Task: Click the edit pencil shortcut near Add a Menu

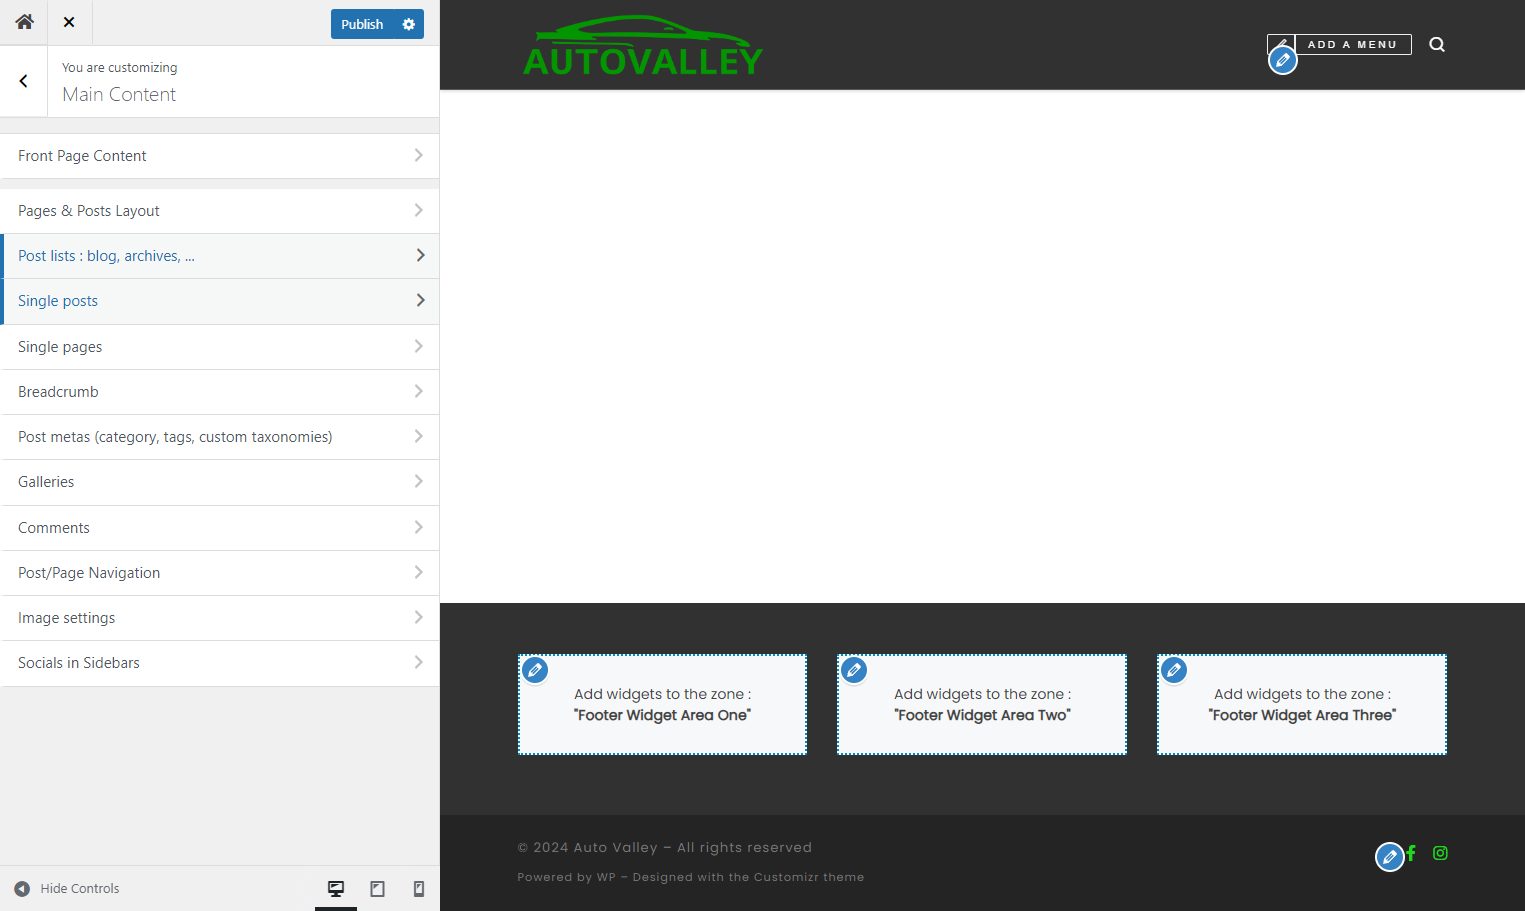Action: [1283, 60]
